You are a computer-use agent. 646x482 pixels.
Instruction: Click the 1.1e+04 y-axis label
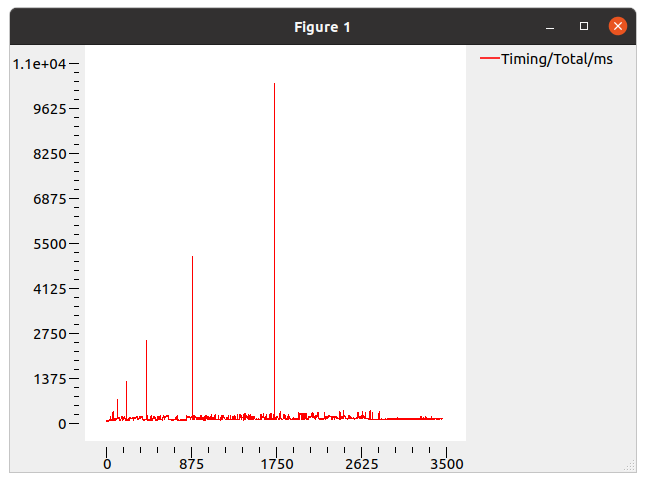click(39, 64)
